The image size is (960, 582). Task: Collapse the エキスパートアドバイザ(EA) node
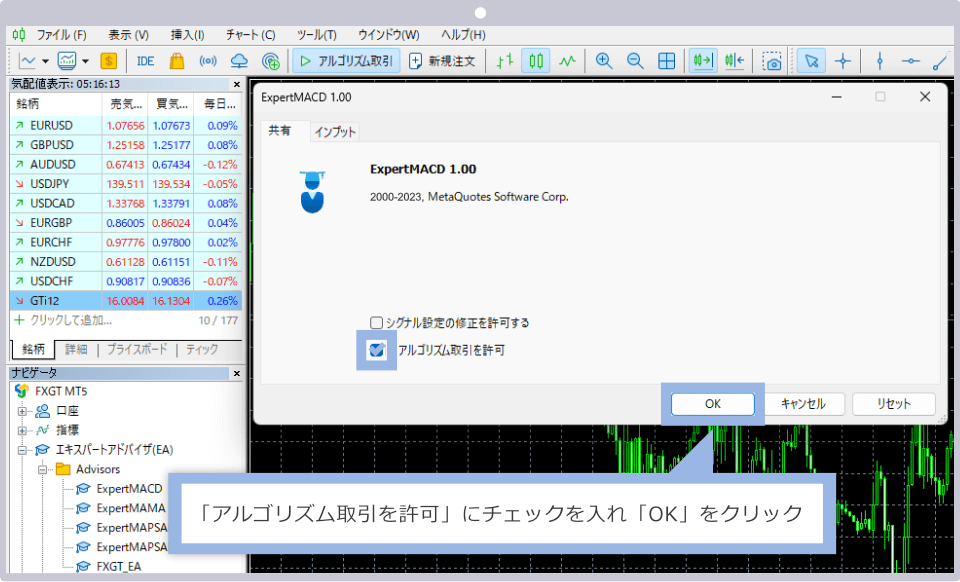[x=22, y=450]
